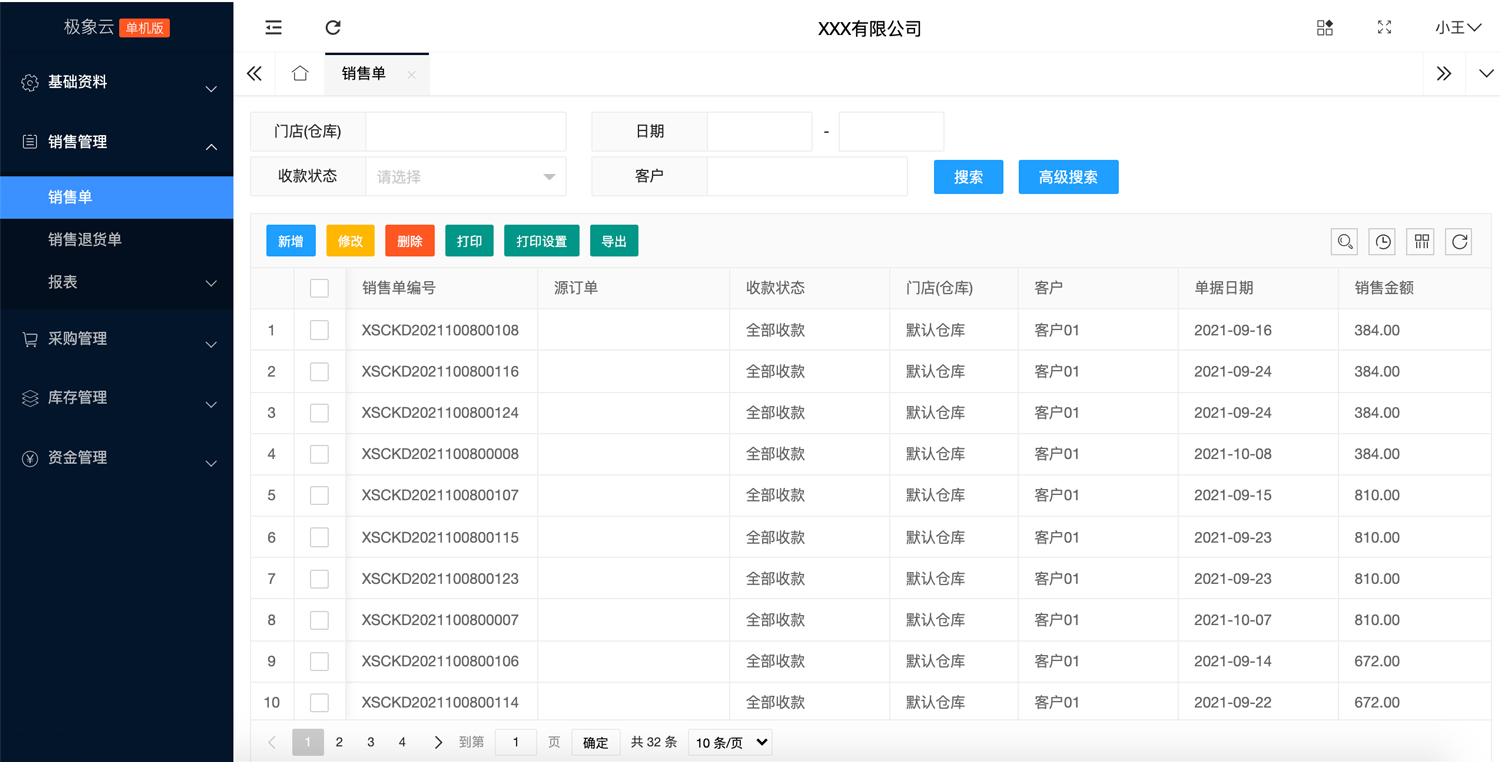Click the cart icon beside 采购管理

click(30, 339)
